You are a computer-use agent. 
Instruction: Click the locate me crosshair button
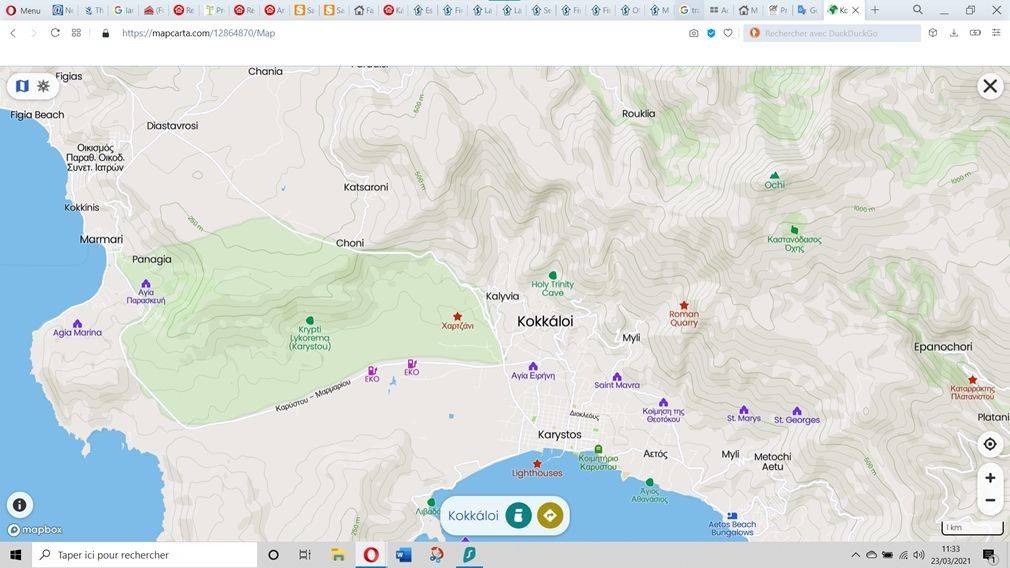pos(989,444)
